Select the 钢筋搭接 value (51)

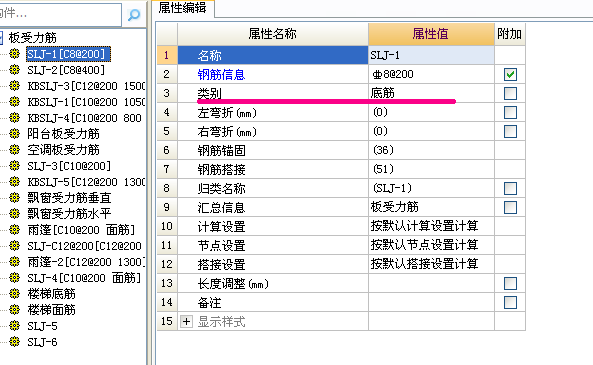click(431, 169)
